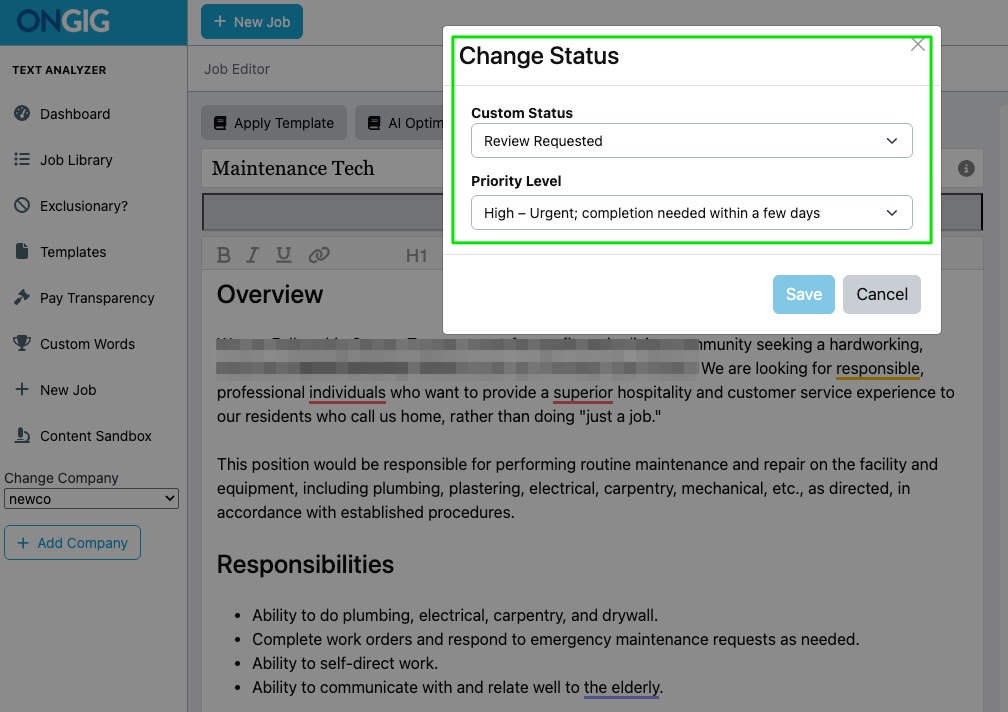
Task: Expand the Change Company dropdown showing newco
Action: (90, 498)
